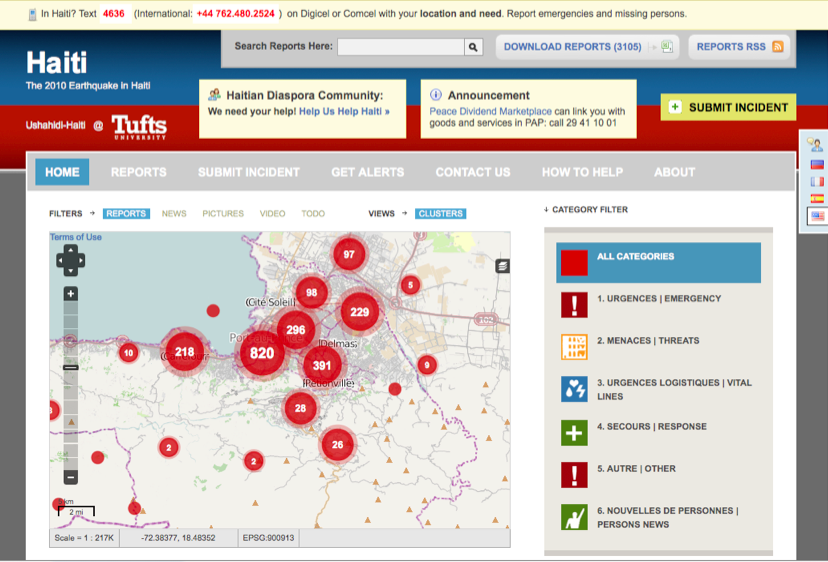Open the Reports menu tab
The height and width of the screenshot is (562, 828).
point(139,172)
